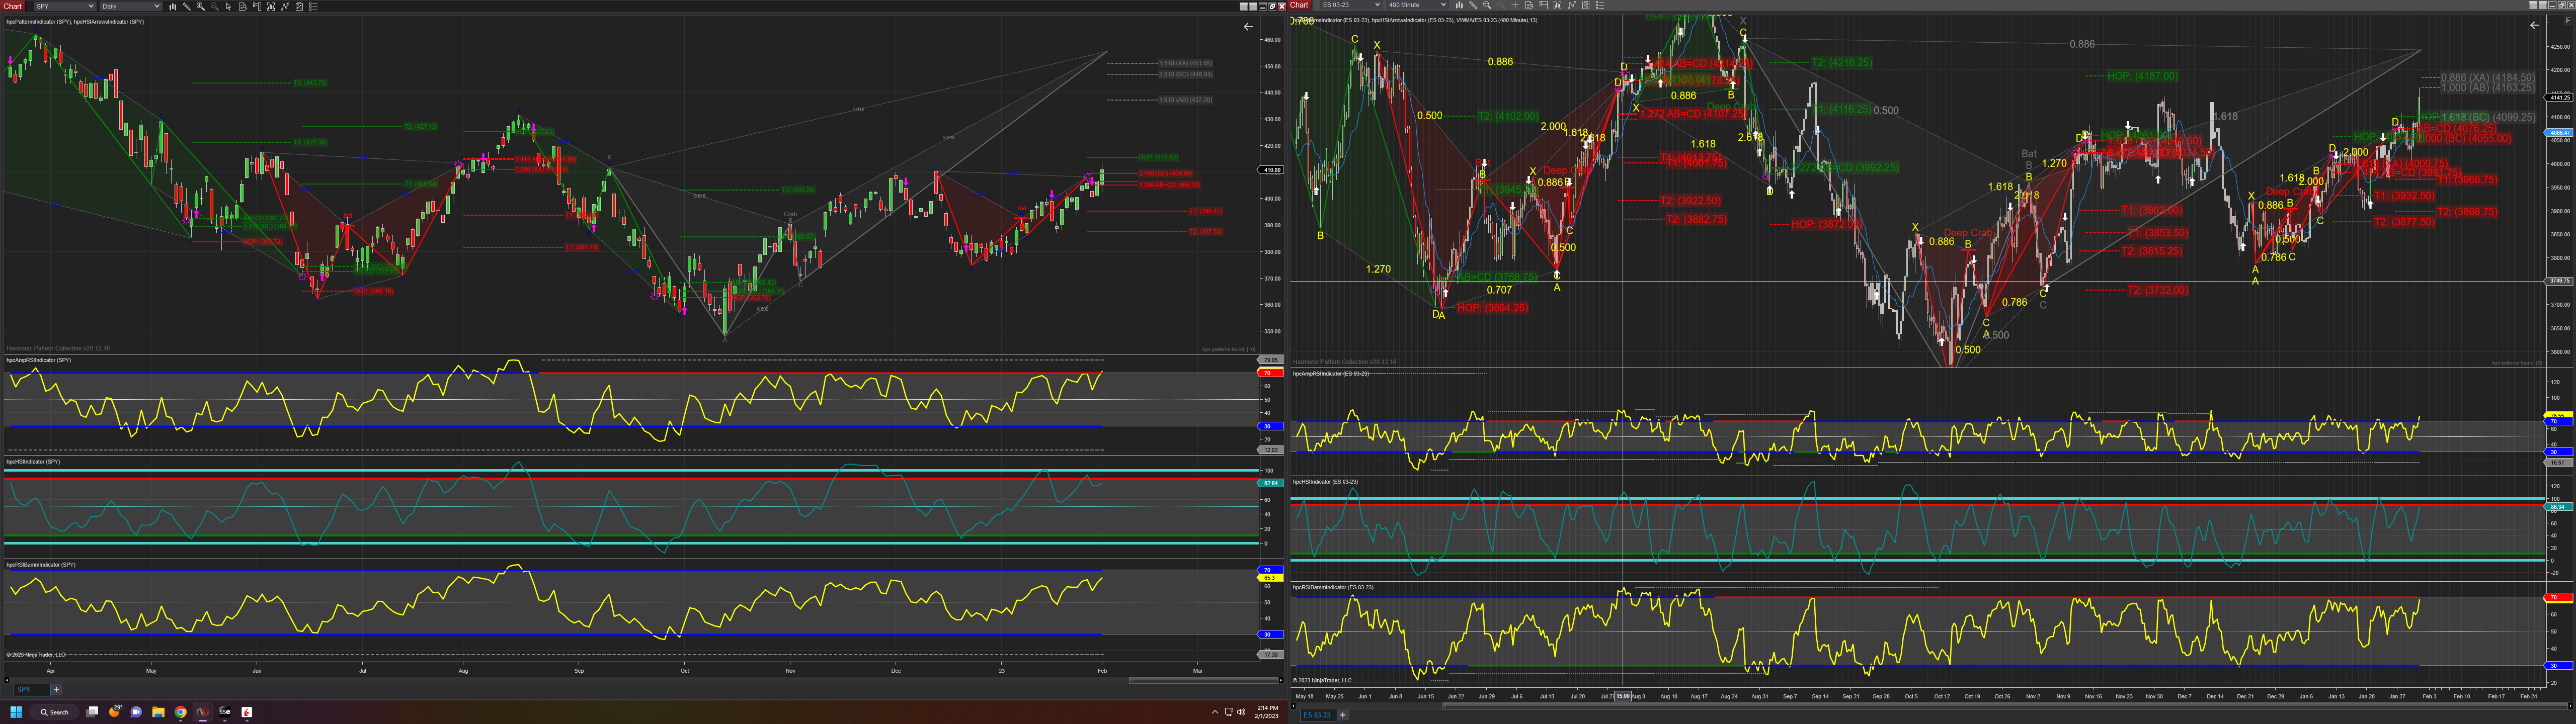2576x724 pixels.
Task: Click the Windows taskbar Search box
Action: (54, 712)
